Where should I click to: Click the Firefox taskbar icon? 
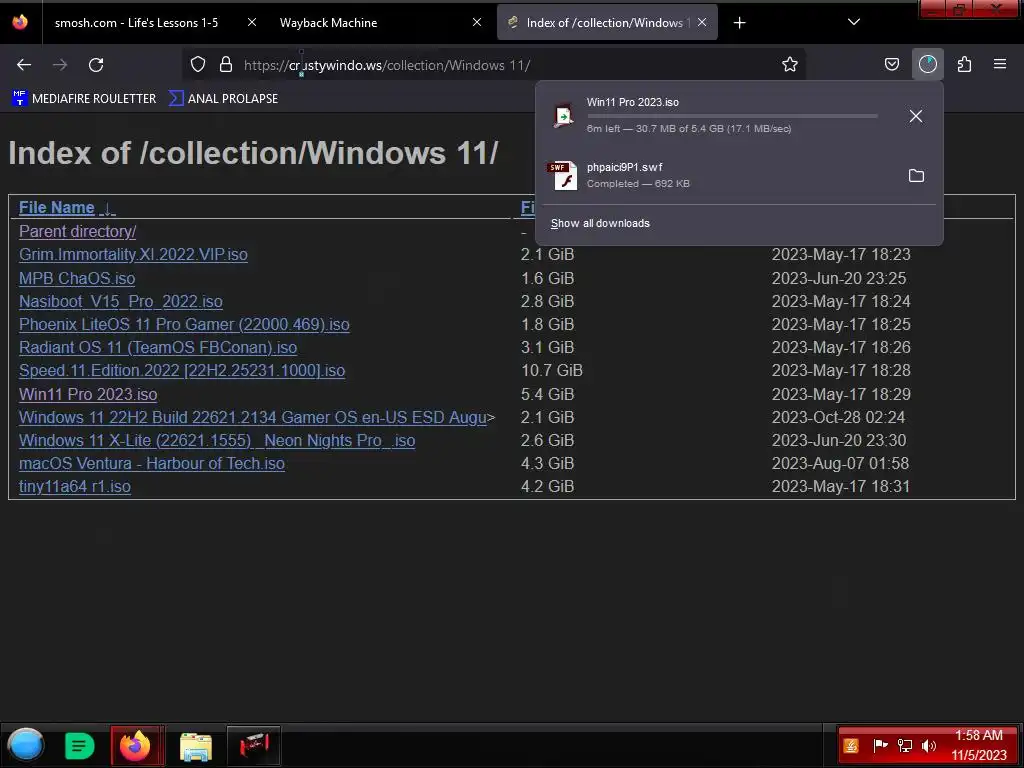137,745
